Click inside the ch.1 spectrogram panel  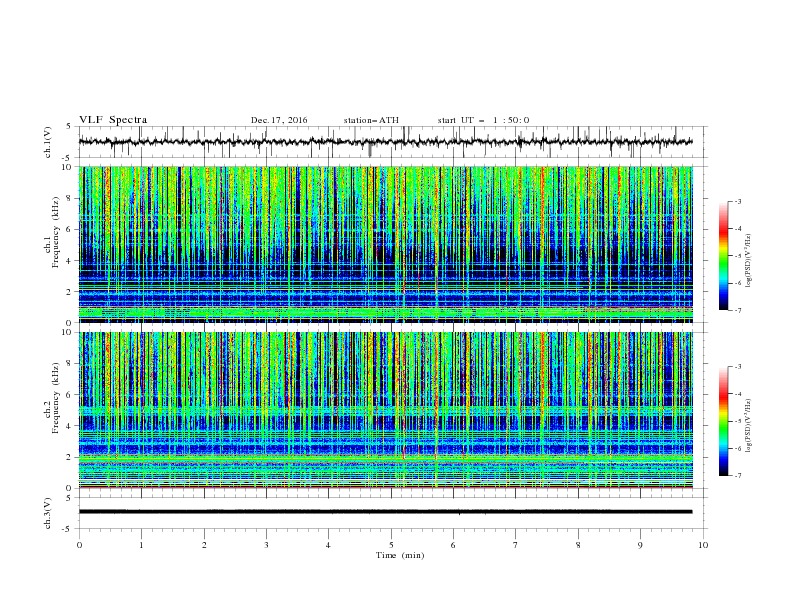click(x=386, y=244)
